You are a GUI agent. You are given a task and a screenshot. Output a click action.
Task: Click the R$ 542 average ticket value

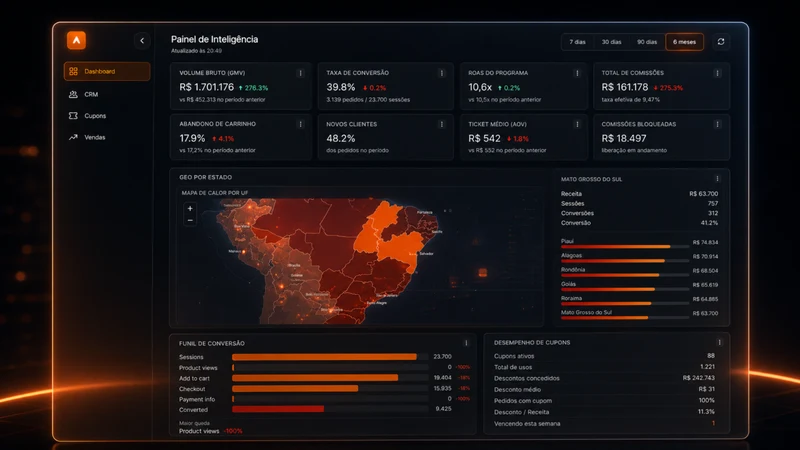(484, 138)
